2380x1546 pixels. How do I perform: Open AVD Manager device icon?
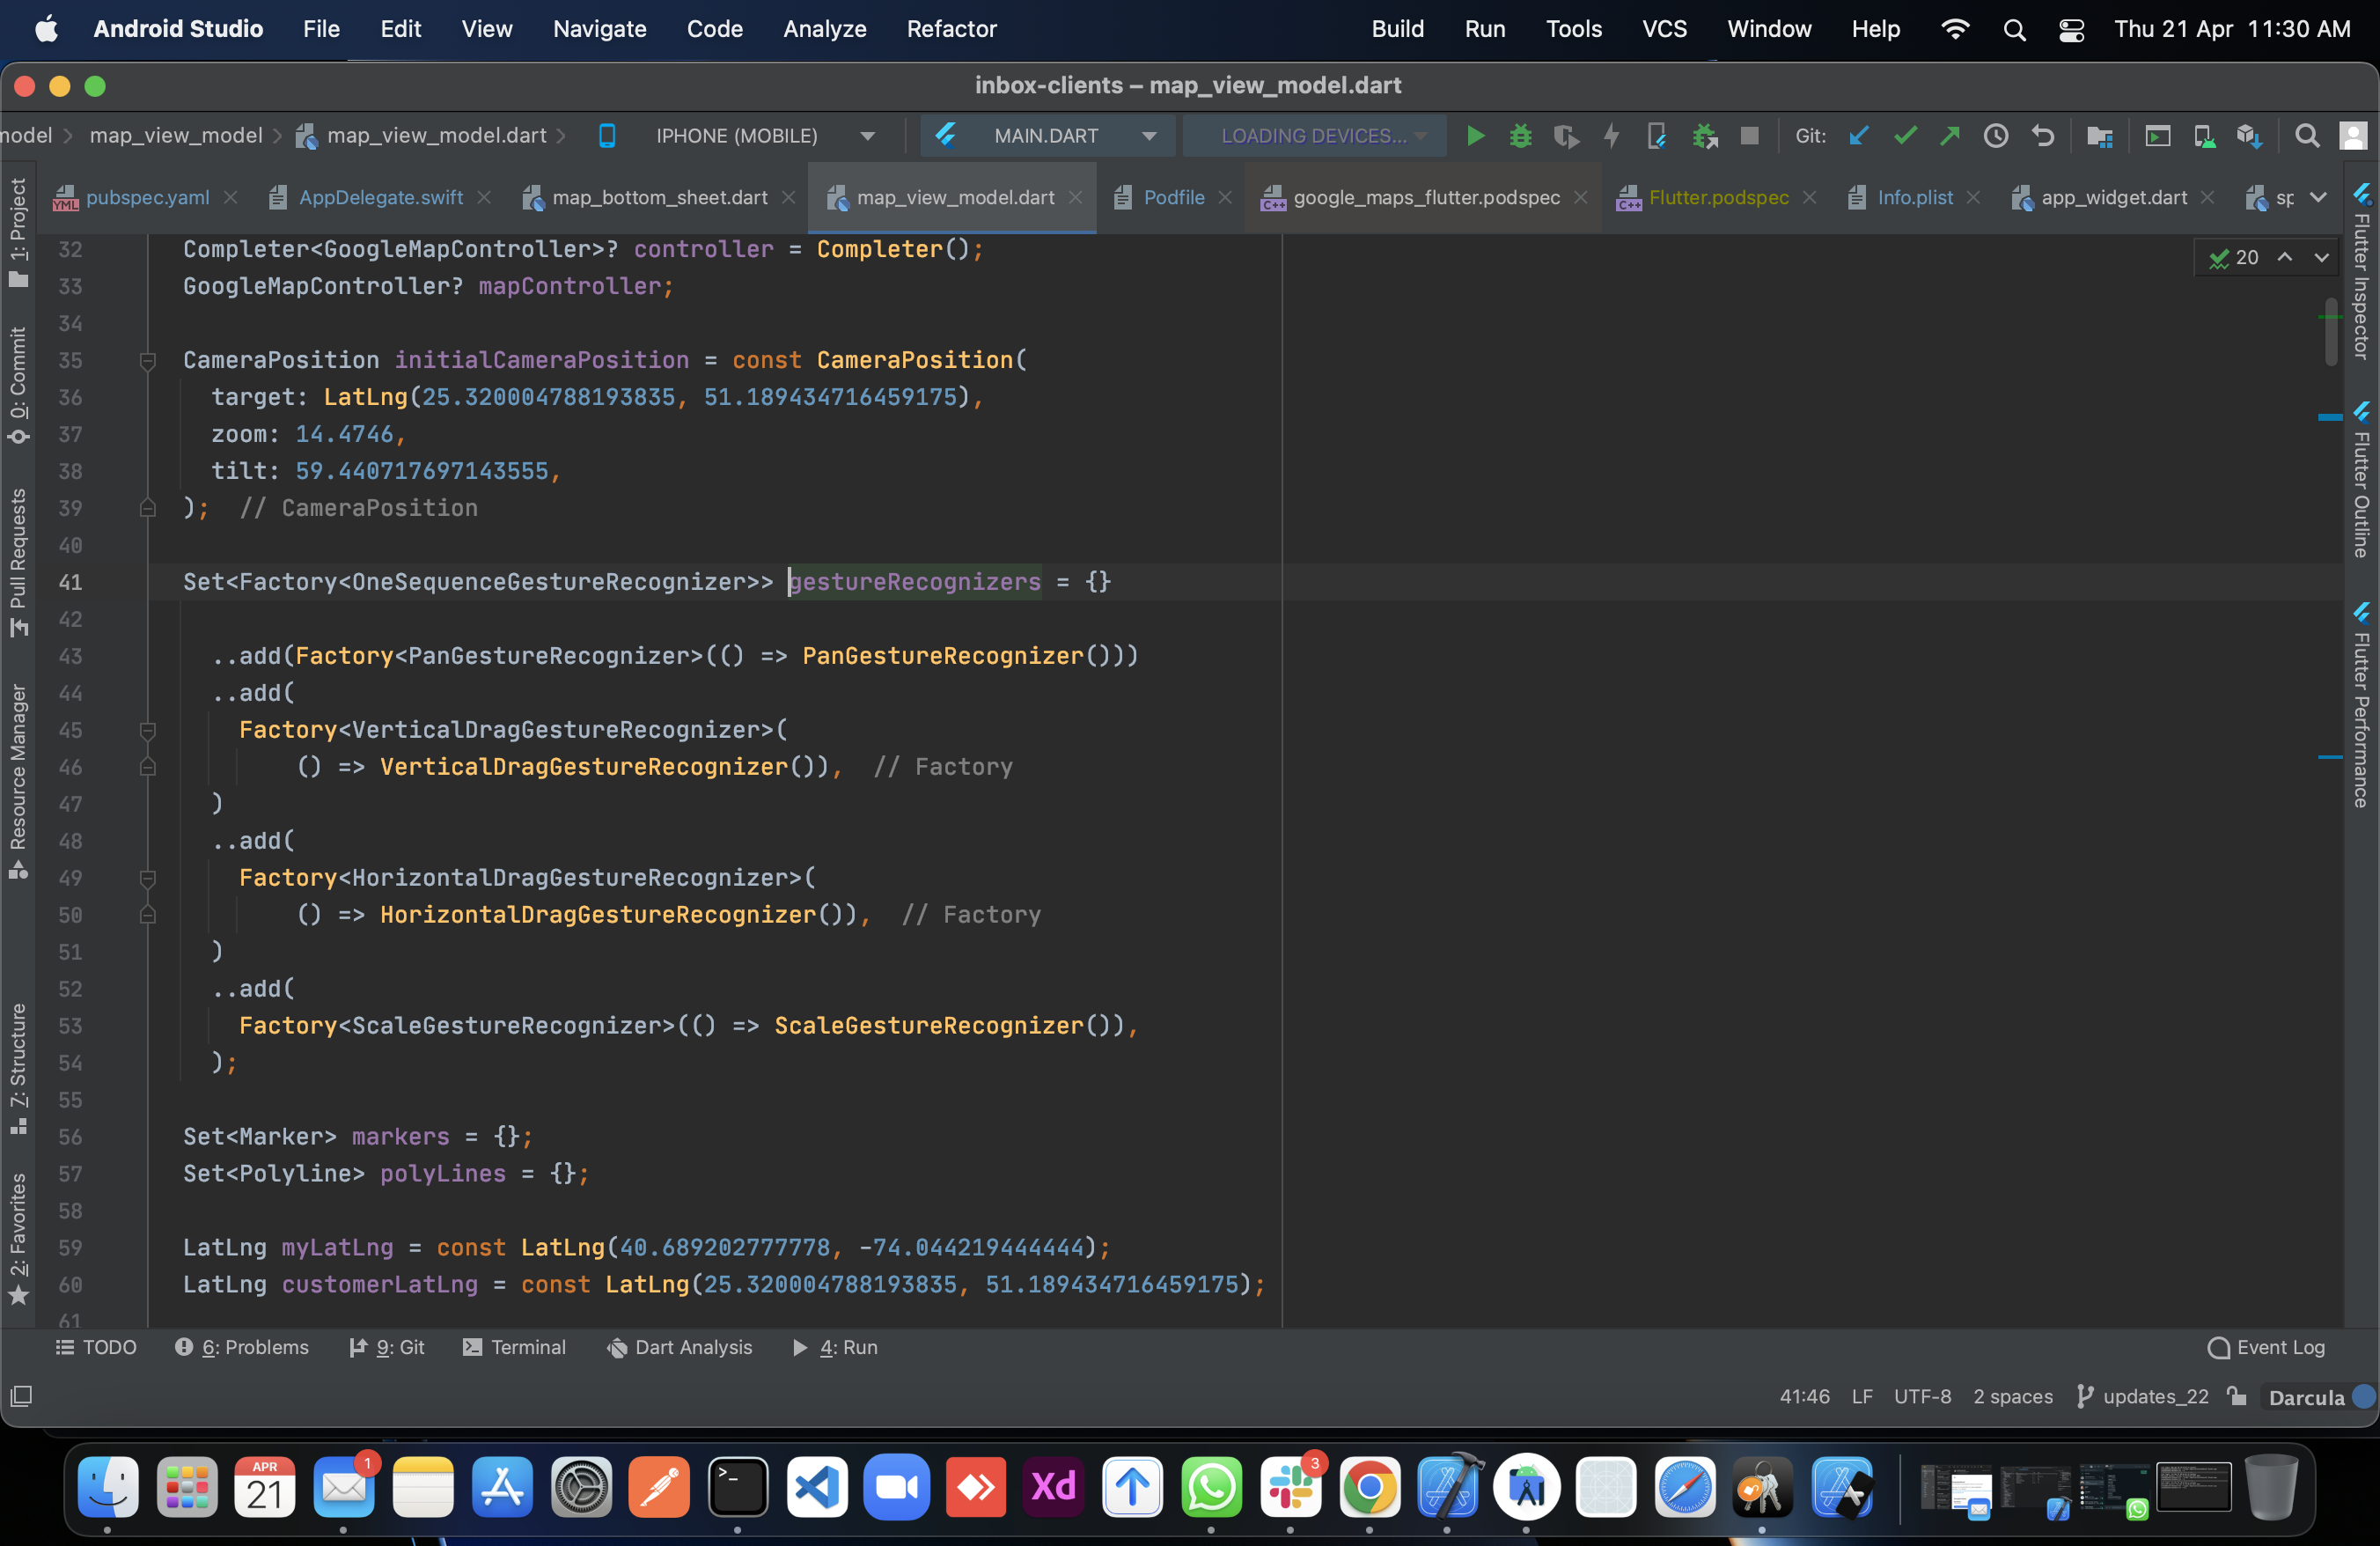point(2203,136)
